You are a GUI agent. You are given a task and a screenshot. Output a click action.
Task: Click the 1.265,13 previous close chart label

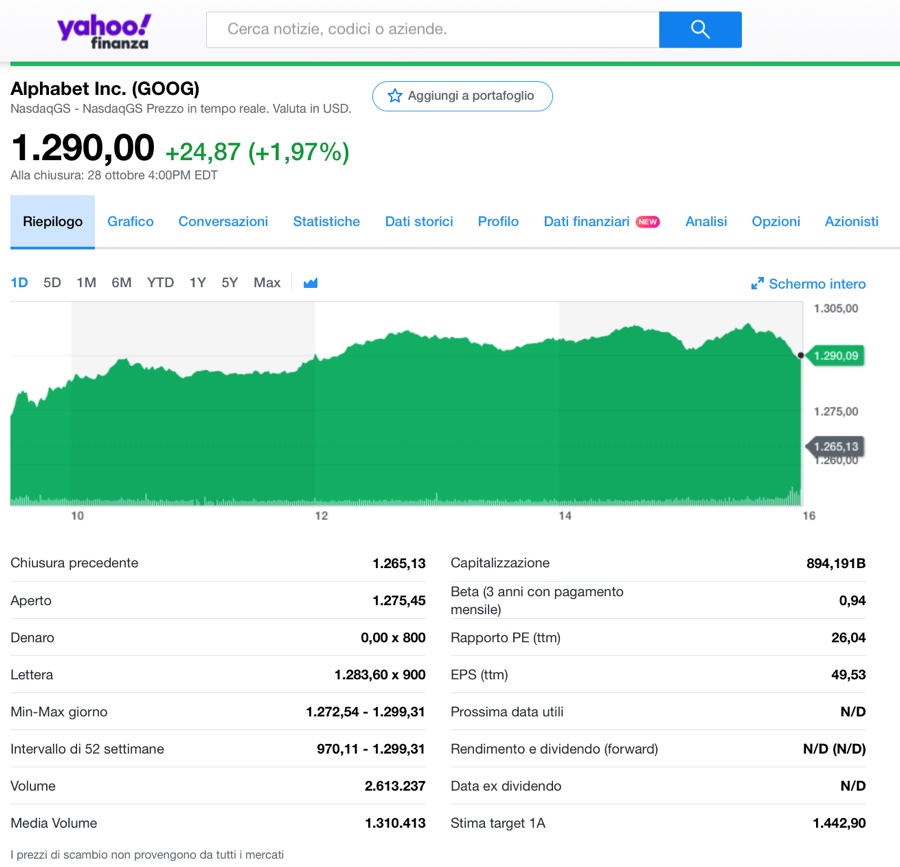point(836,446)
